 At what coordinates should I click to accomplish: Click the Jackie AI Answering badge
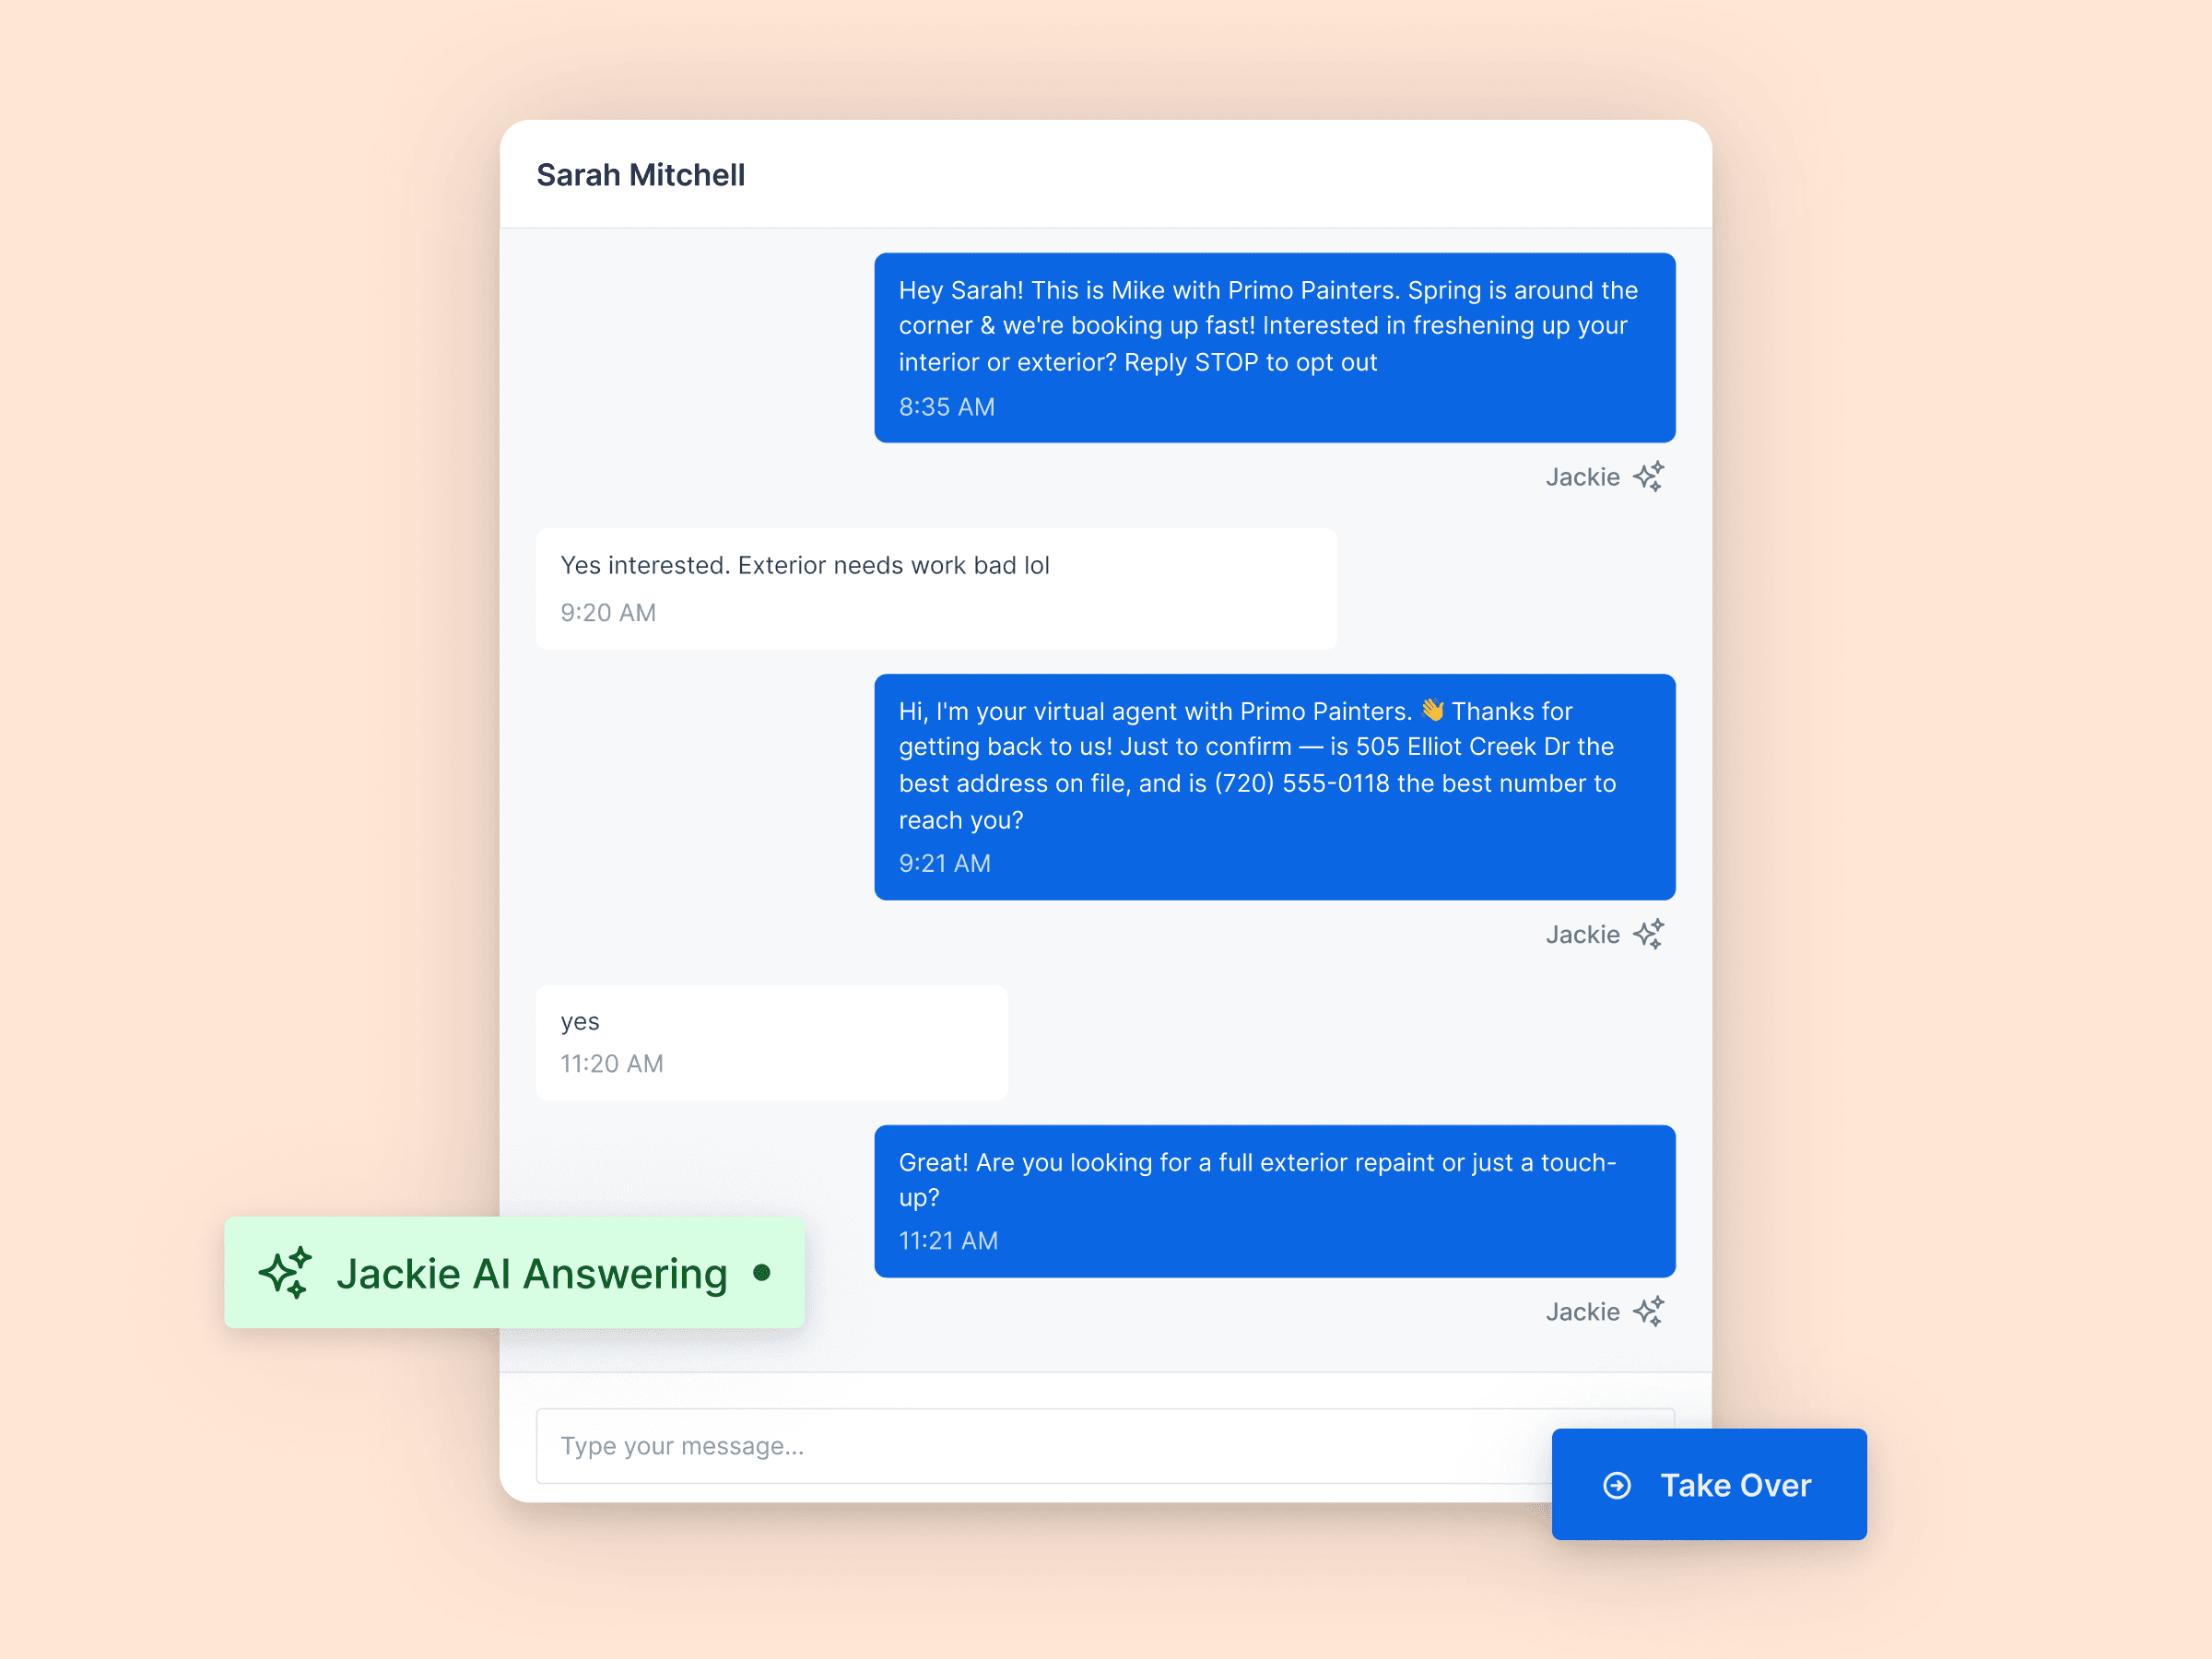tap(514, 1273)
